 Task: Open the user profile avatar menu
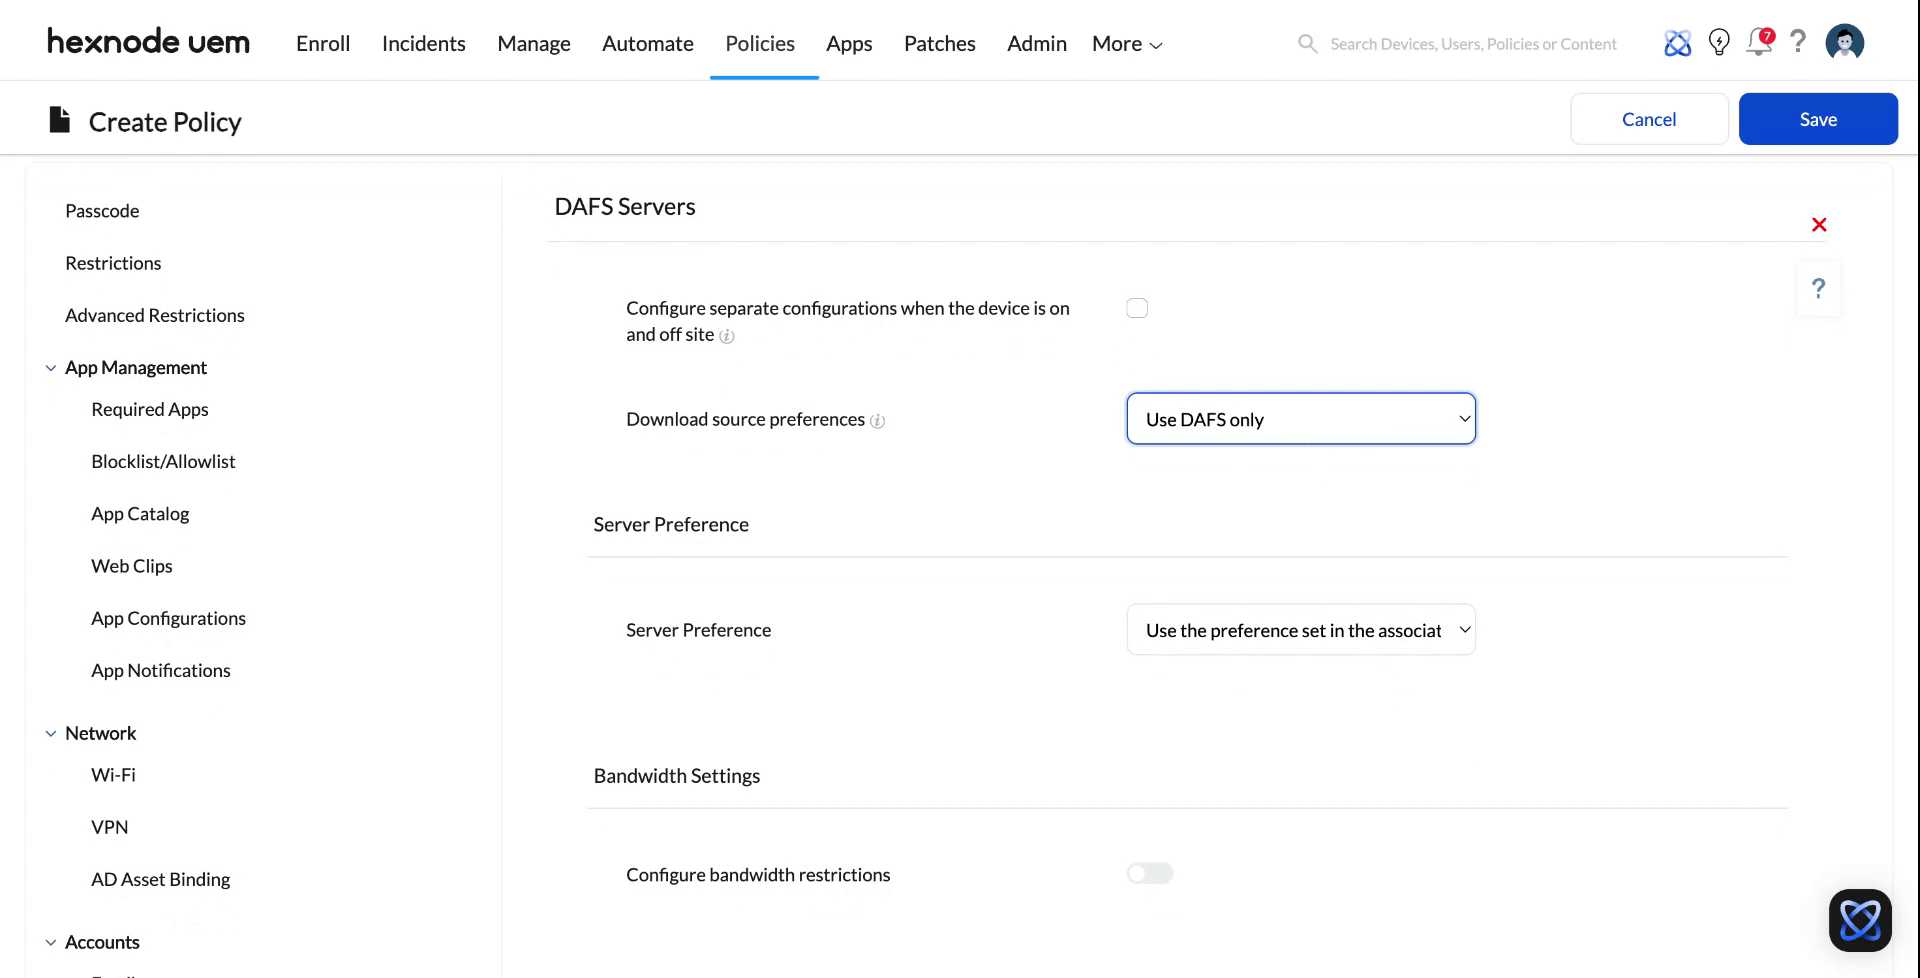click(x=1844, y=42)
